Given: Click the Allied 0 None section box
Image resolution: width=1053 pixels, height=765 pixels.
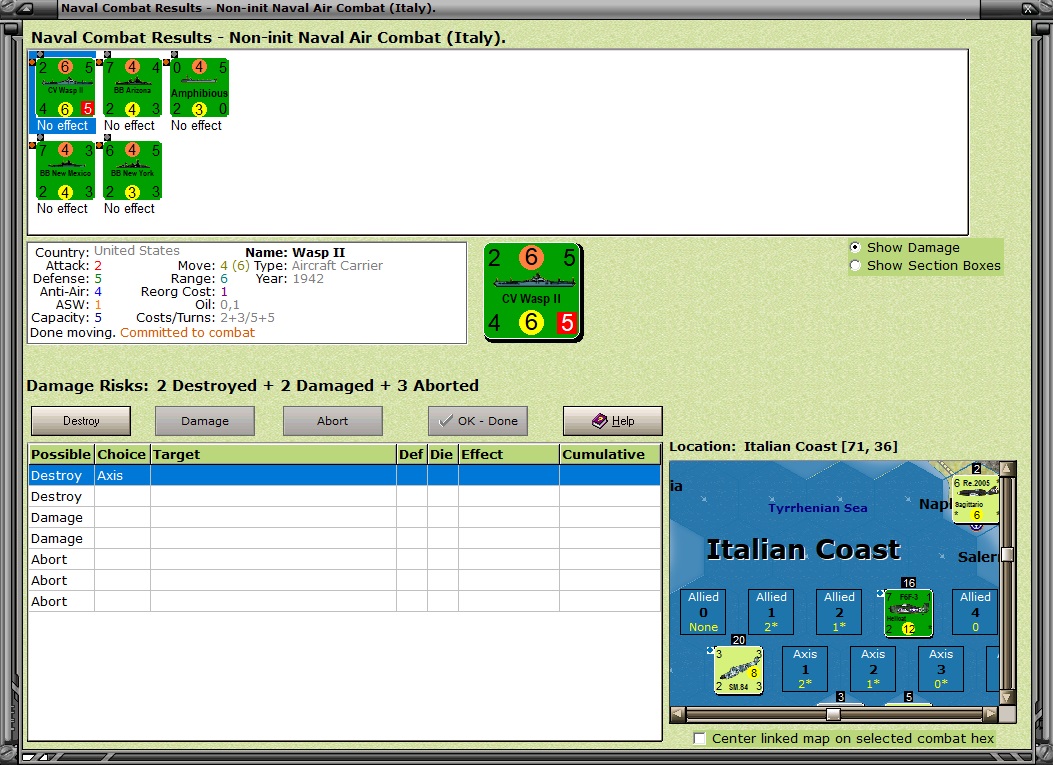Looking at the screenshot, I should (703, 612).
